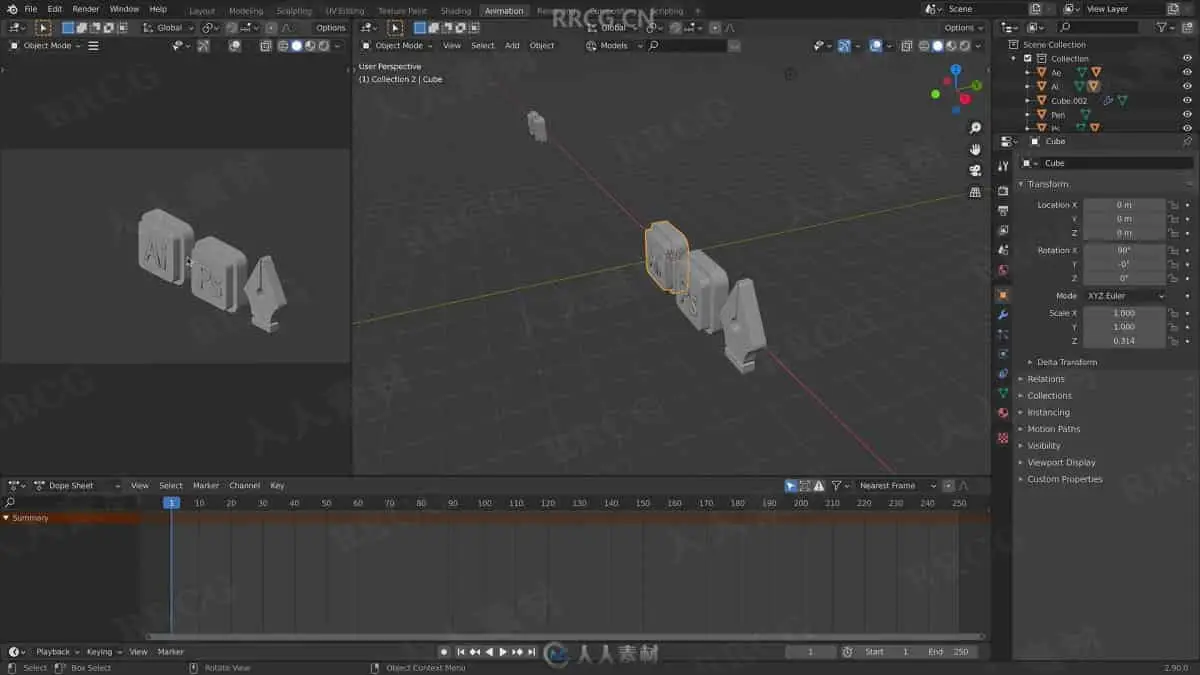Viewport: 1200px width, 675px height.
Task: Hide the Cube.002 object via eye icon
Action: pyautogui.click(x=1187, y=101)
